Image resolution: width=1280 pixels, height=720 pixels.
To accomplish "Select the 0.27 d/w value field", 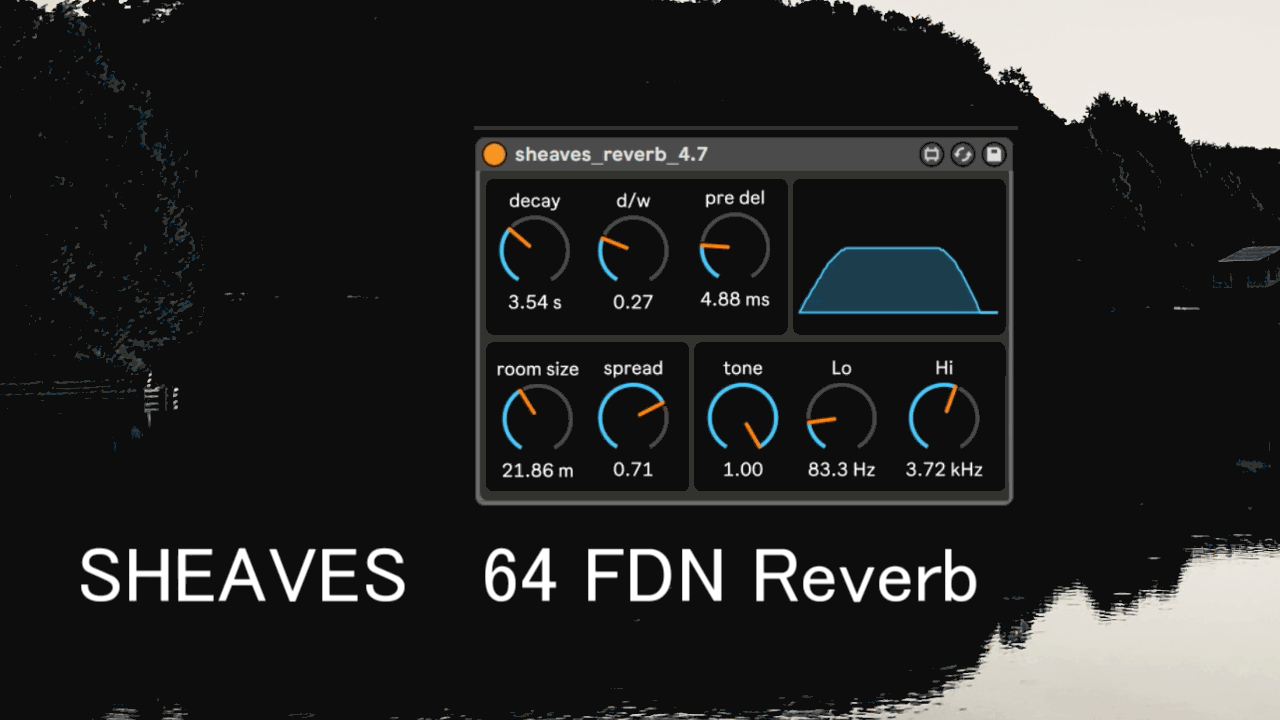I will 633,302.
